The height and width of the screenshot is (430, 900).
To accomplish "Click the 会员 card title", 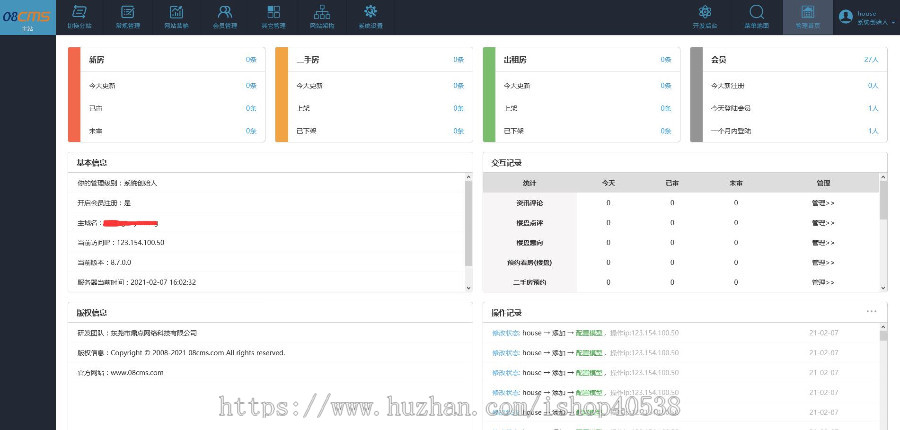I will point(719,60).
